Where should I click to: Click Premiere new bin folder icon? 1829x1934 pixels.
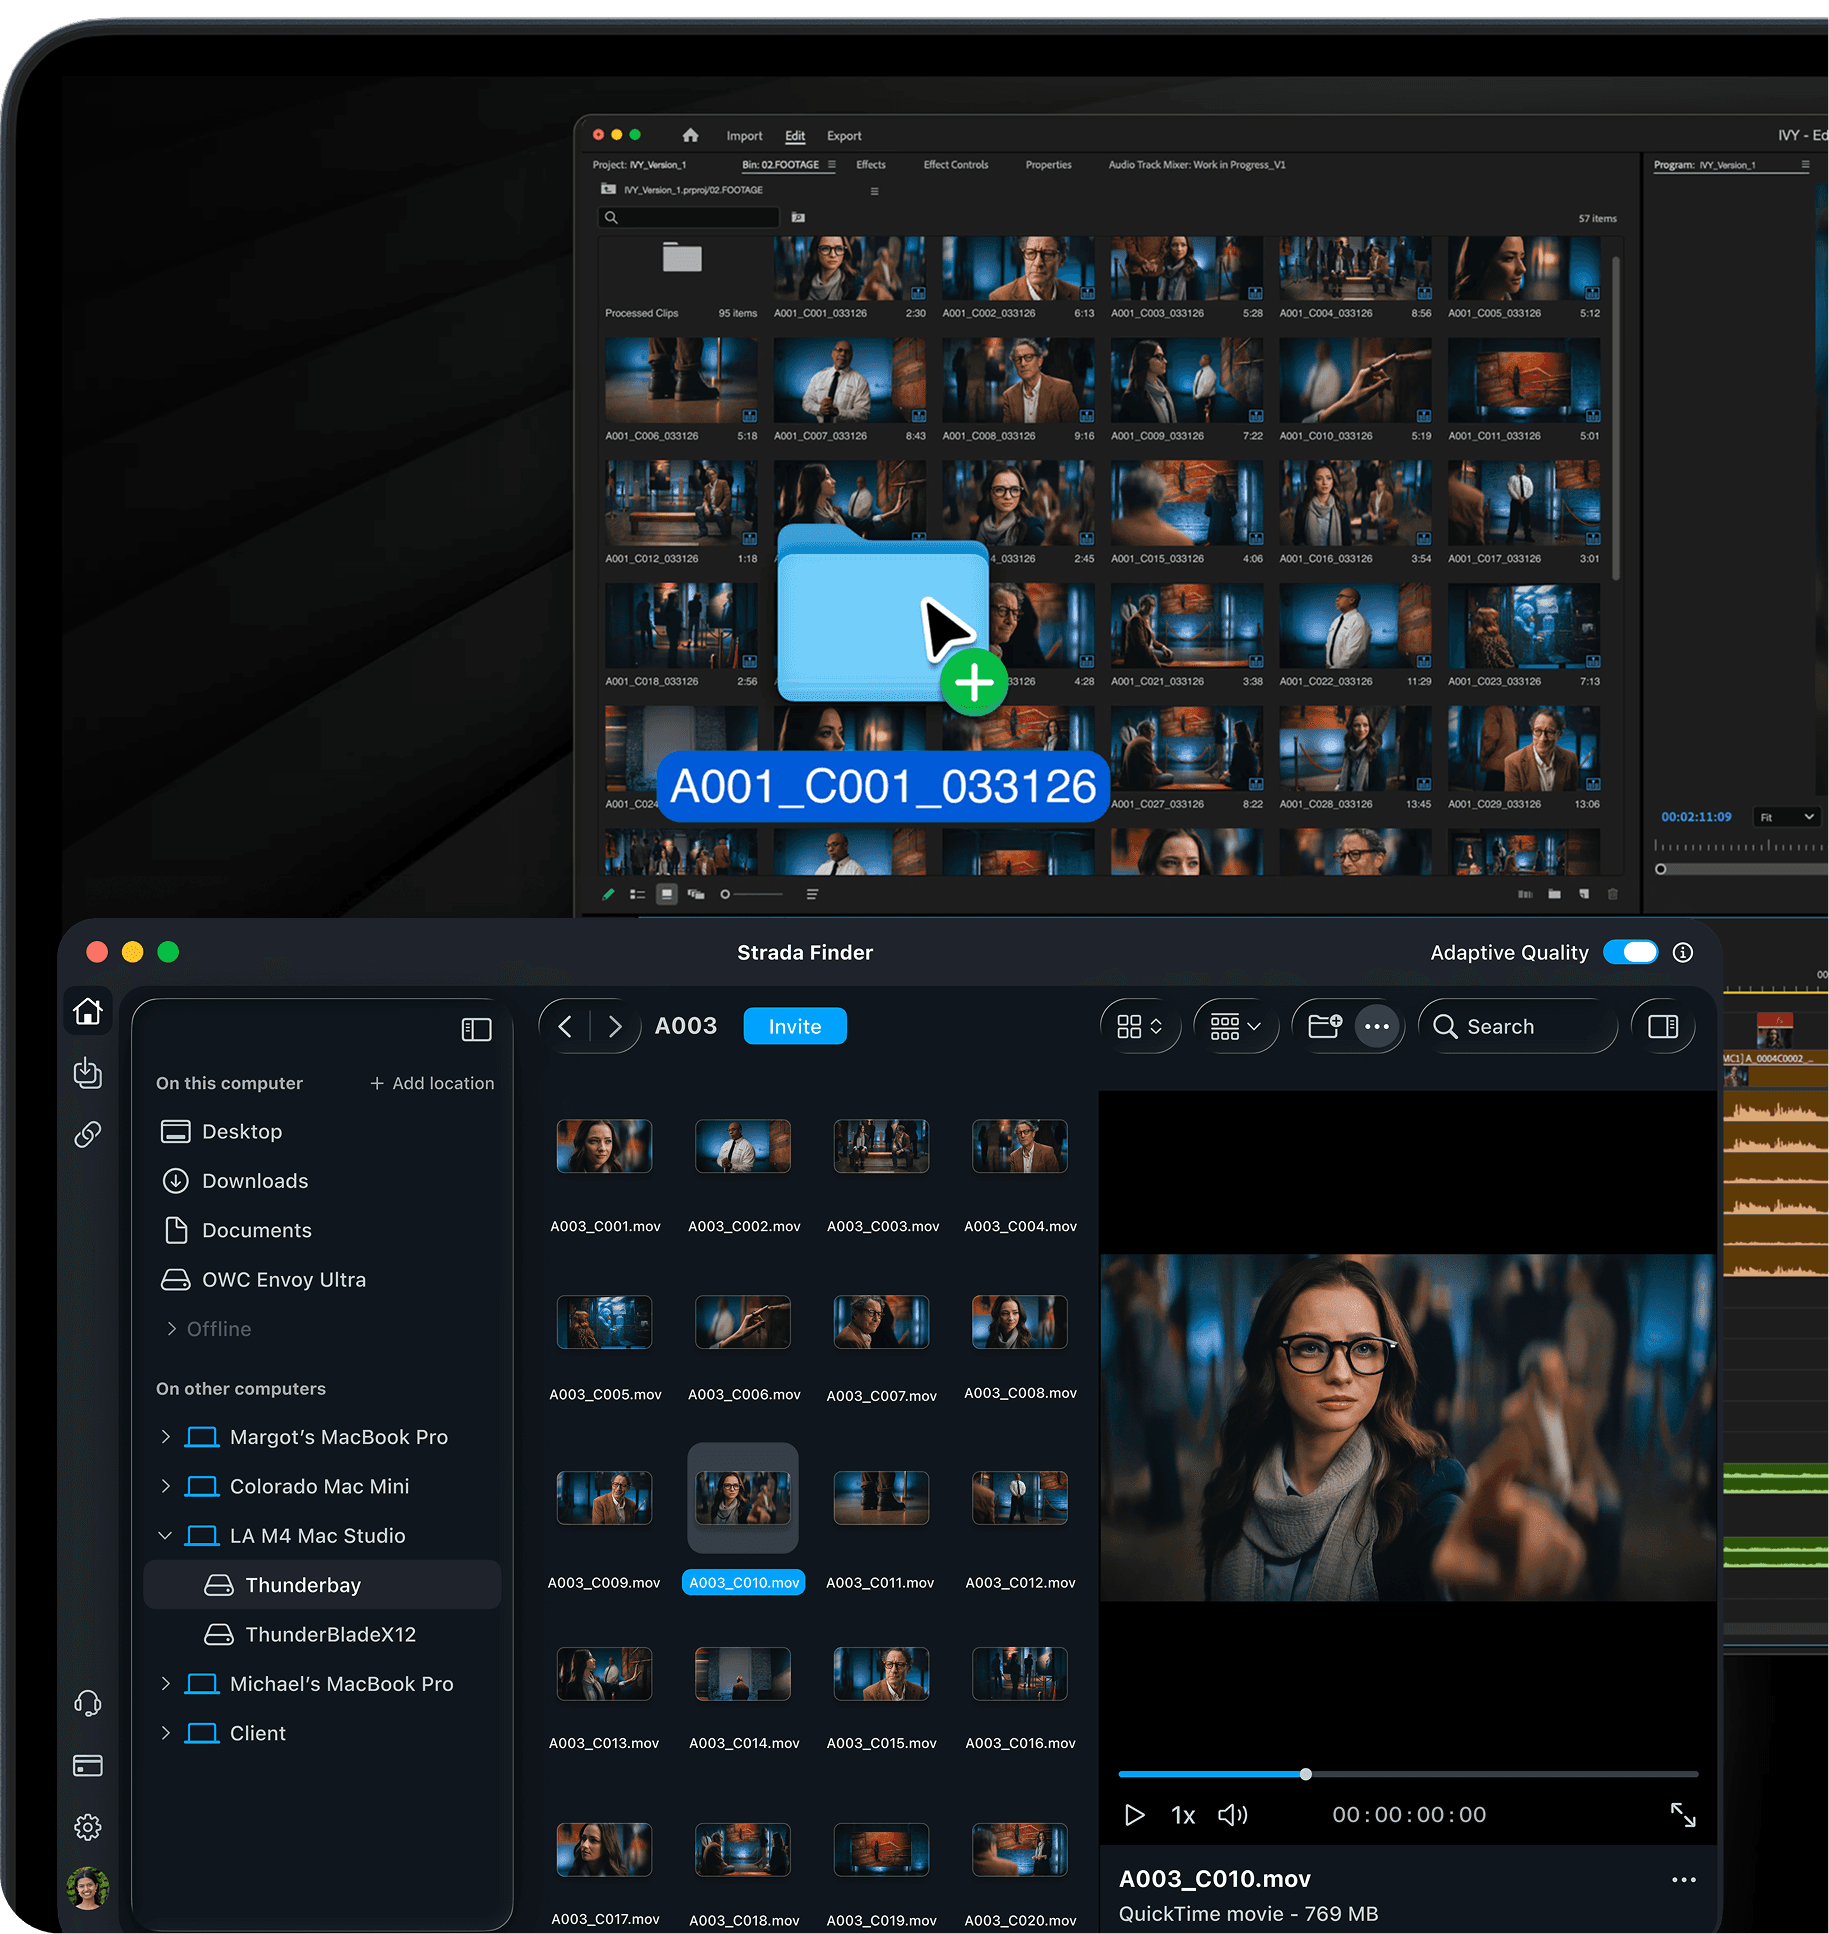[1554, 894]
